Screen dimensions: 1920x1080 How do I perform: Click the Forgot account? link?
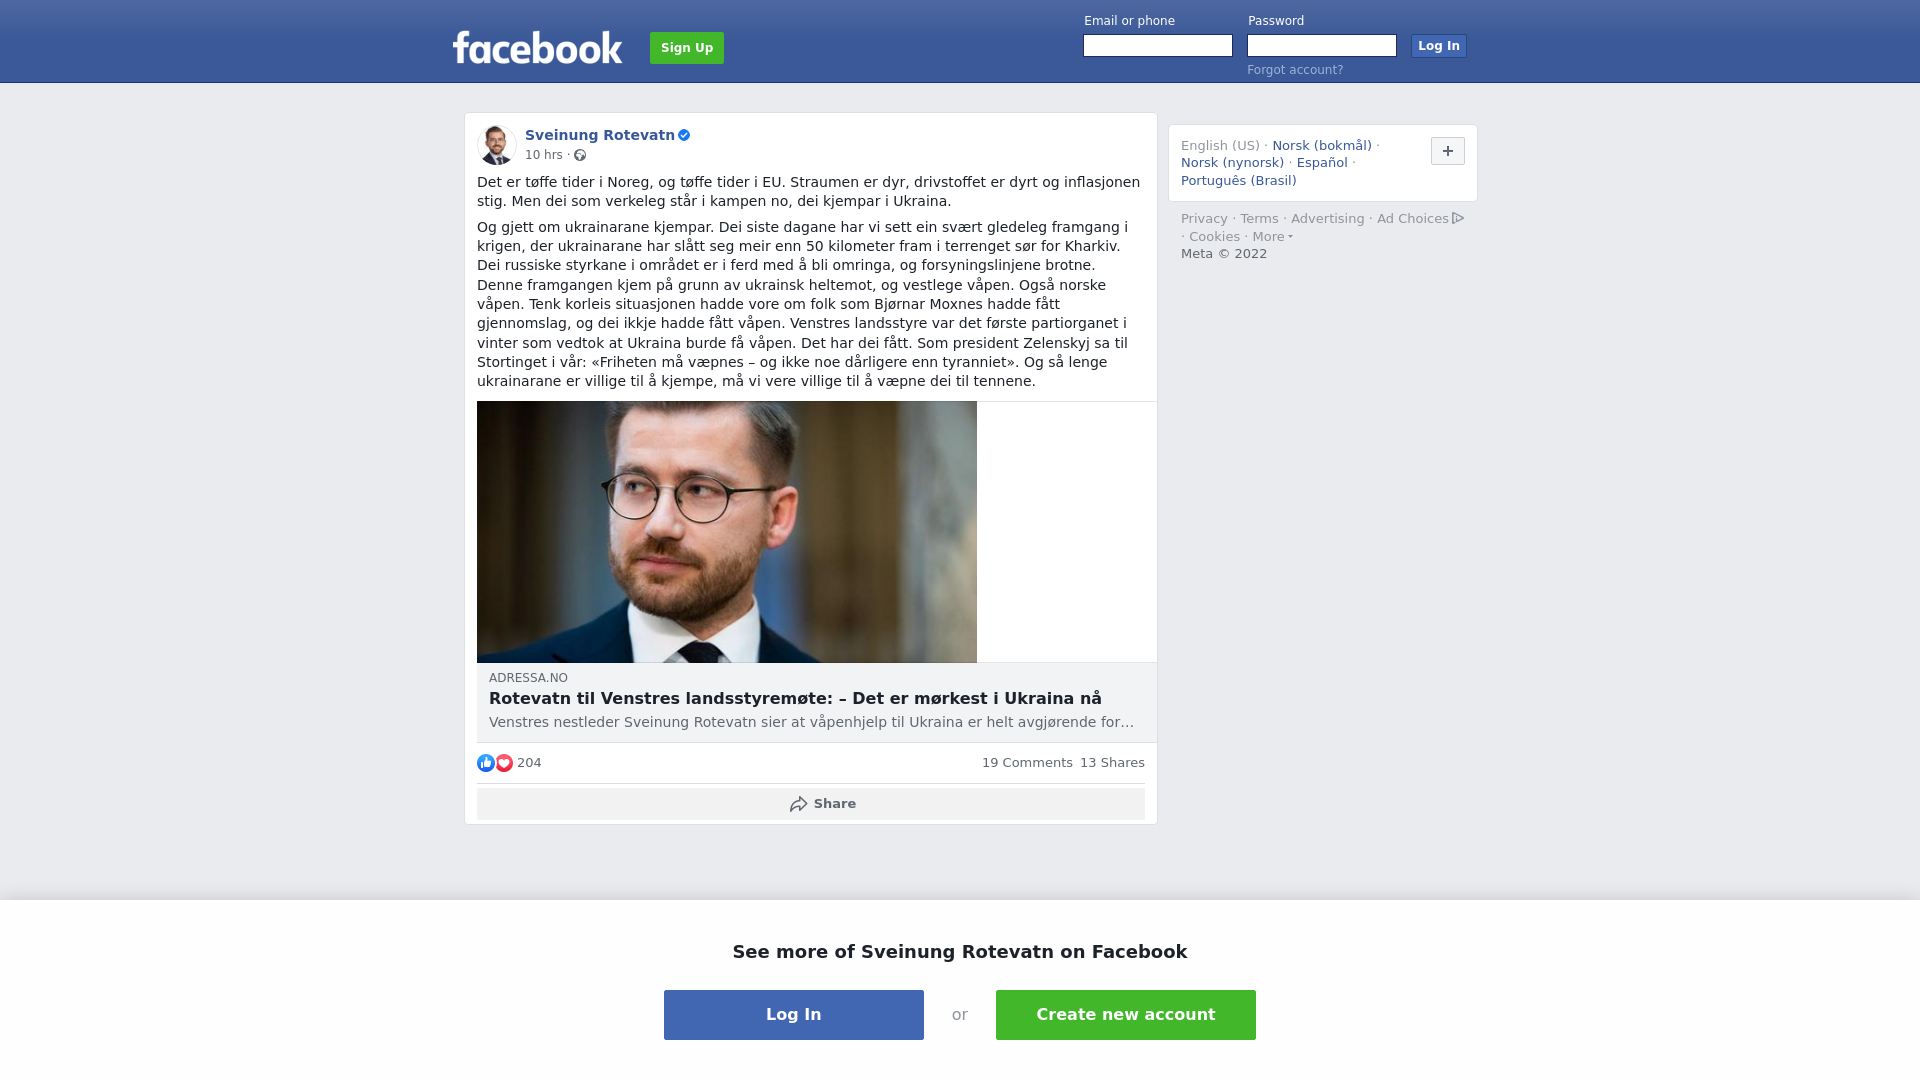pos(1295,70)
